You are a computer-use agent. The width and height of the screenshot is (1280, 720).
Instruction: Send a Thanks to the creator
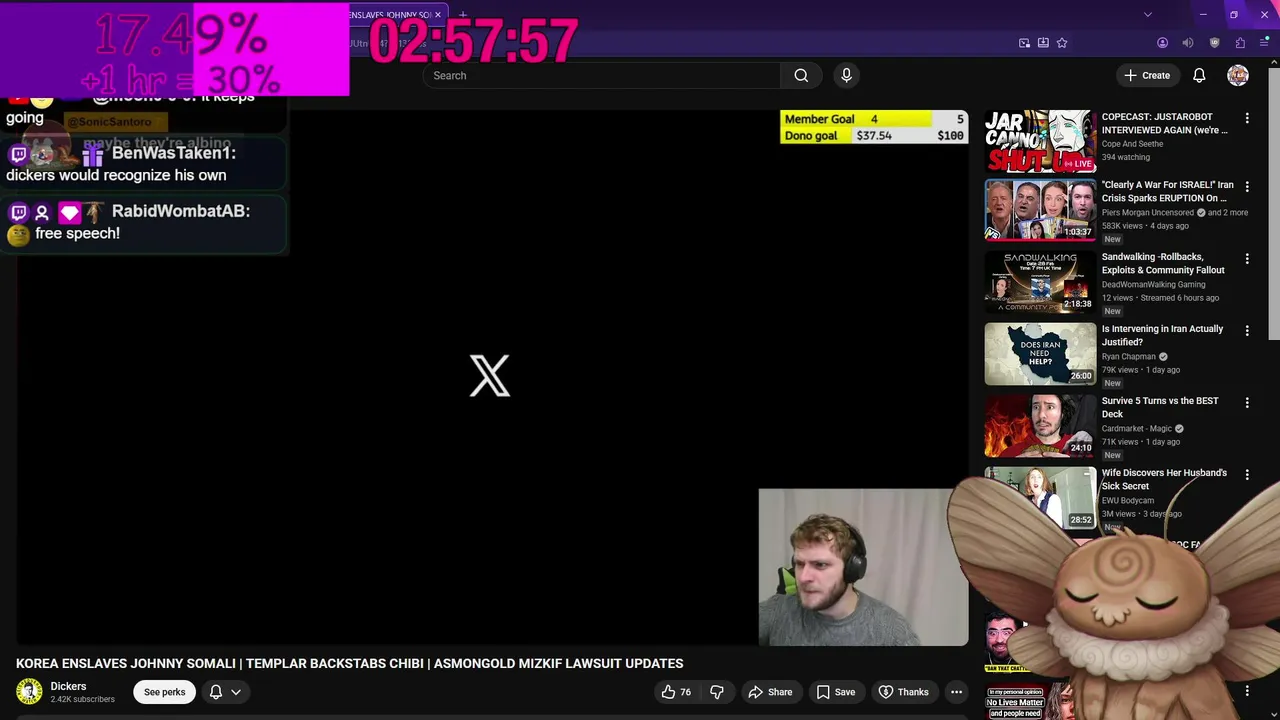(x=903, y=692)
